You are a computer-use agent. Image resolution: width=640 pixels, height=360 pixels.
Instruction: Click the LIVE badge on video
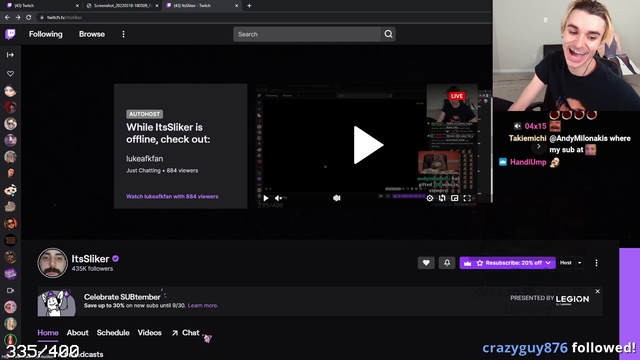[456, 96]
